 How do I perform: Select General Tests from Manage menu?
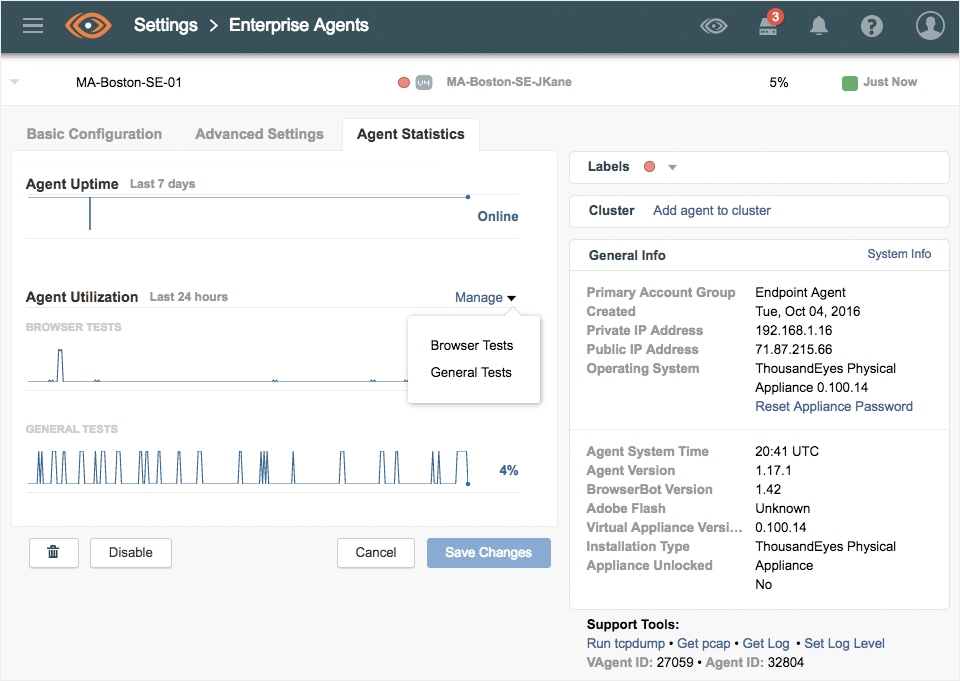pos(471,372)
